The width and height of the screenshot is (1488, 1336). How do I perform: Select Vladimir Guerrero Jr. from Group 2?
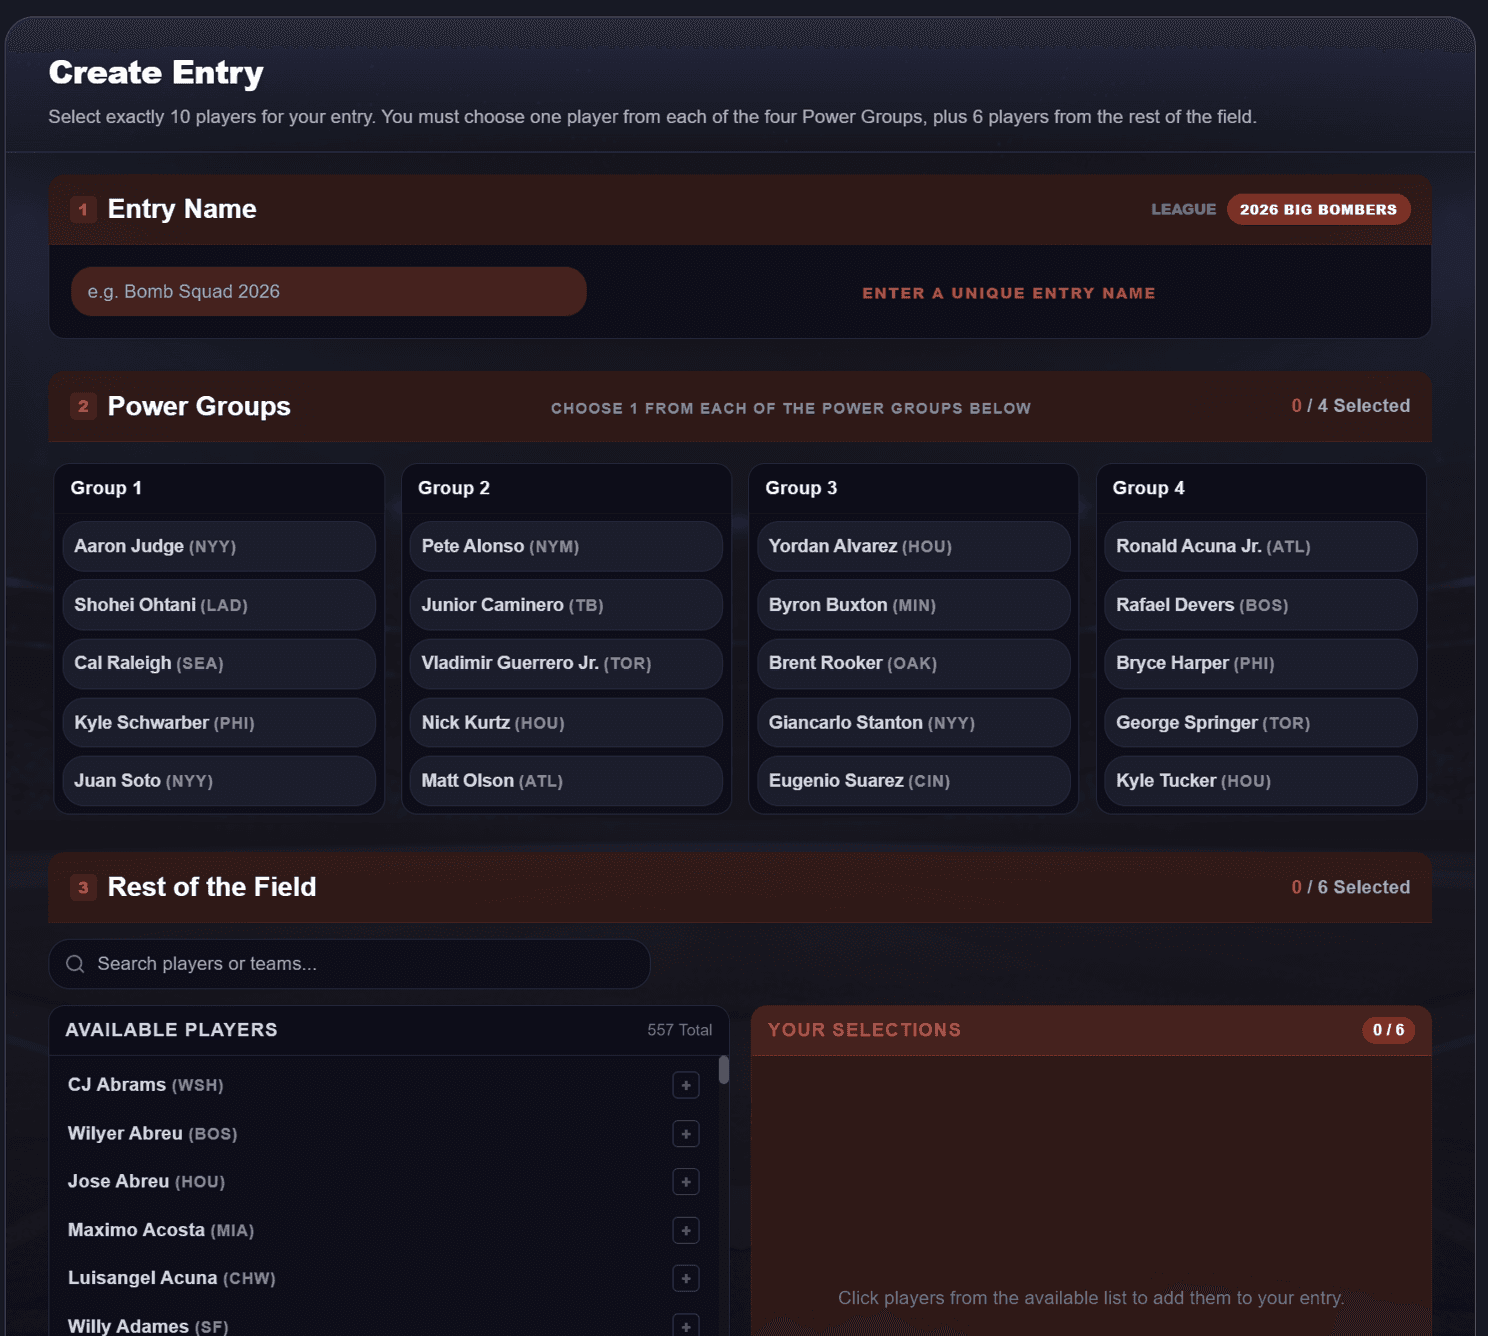tap(566, 663)
